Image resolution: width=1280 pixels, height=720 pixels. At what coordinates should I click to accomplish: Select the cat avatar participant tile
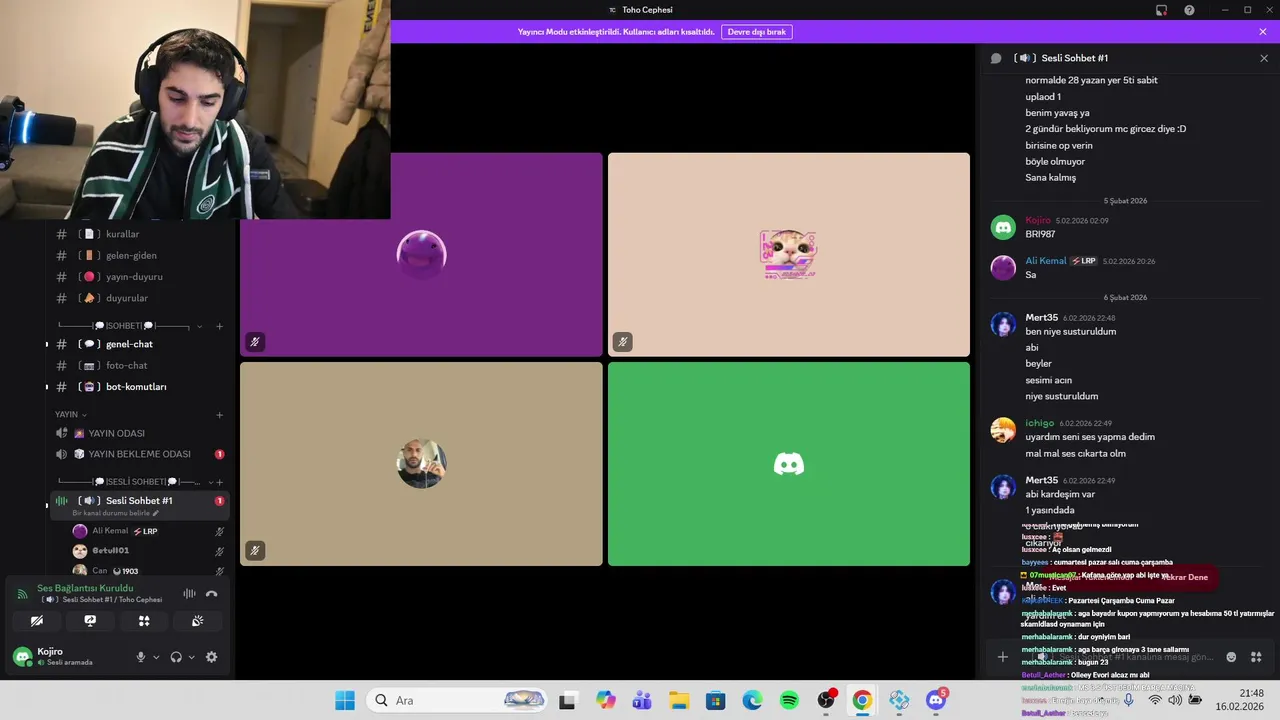[789, 254]
